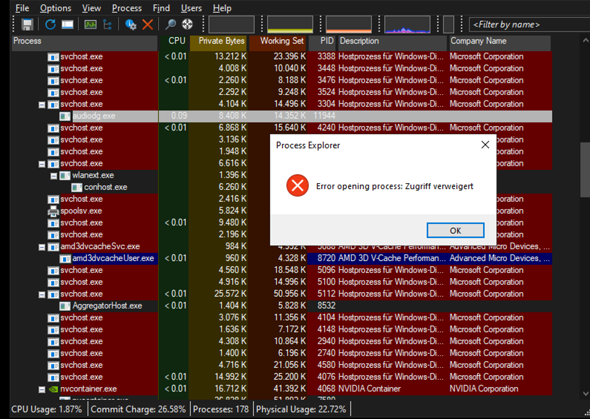Image resolution: width=590 pixels, height=419 pixels.
Task: Click svchost.exe icon in PID 4076 row
Action: tap(53, 377)
